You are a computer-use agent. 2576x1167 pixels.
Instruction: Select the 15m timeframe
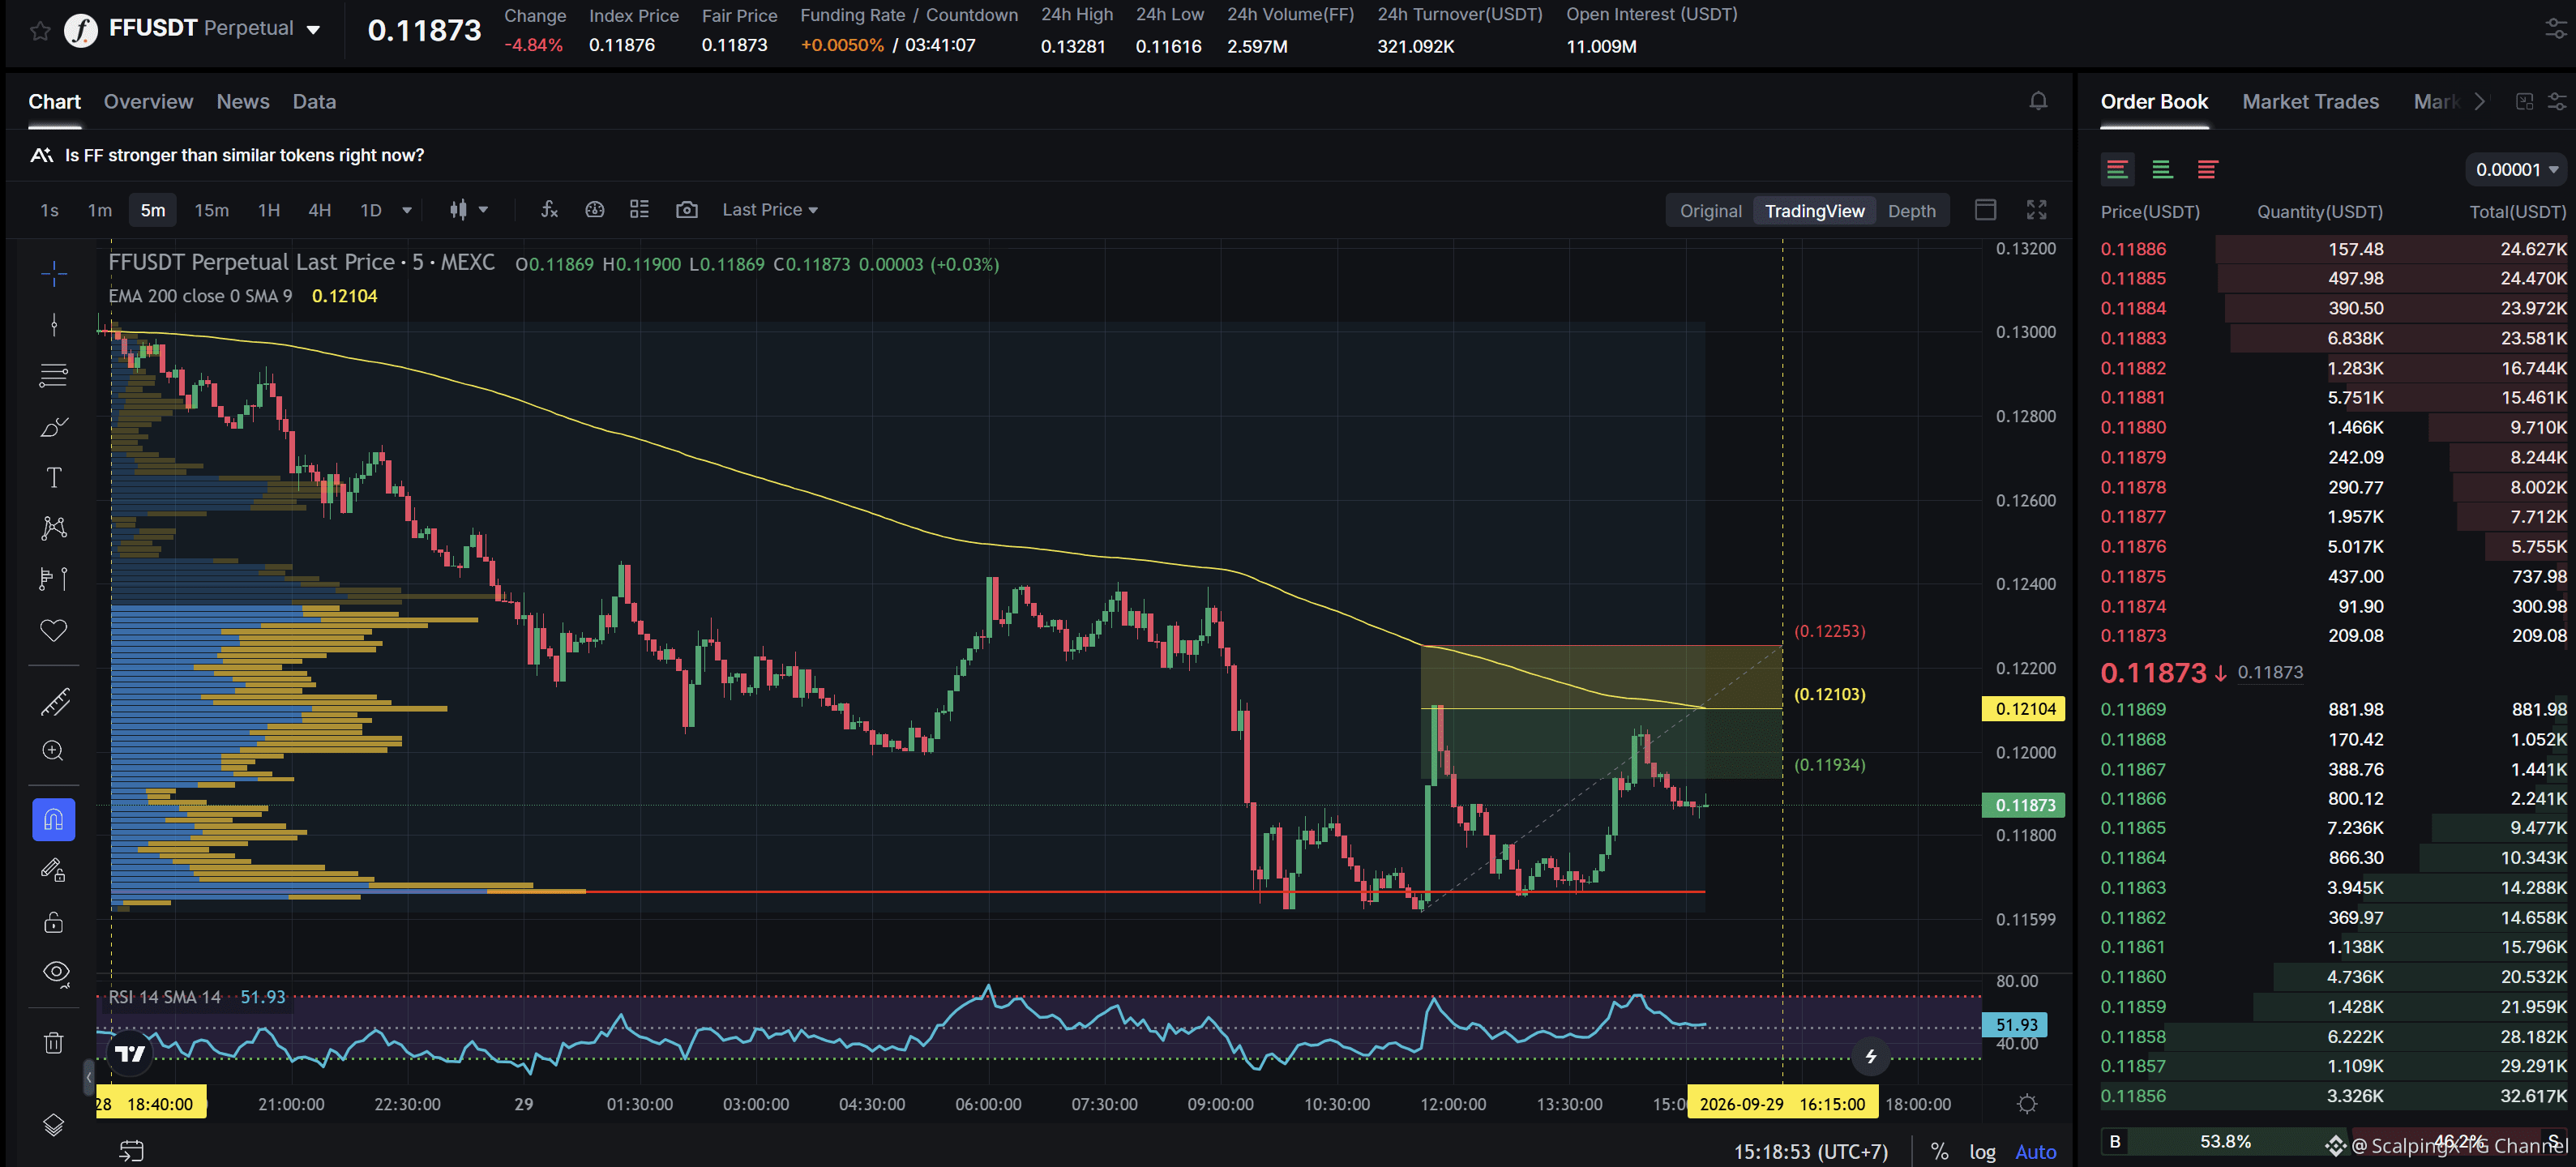coord(211,210)
